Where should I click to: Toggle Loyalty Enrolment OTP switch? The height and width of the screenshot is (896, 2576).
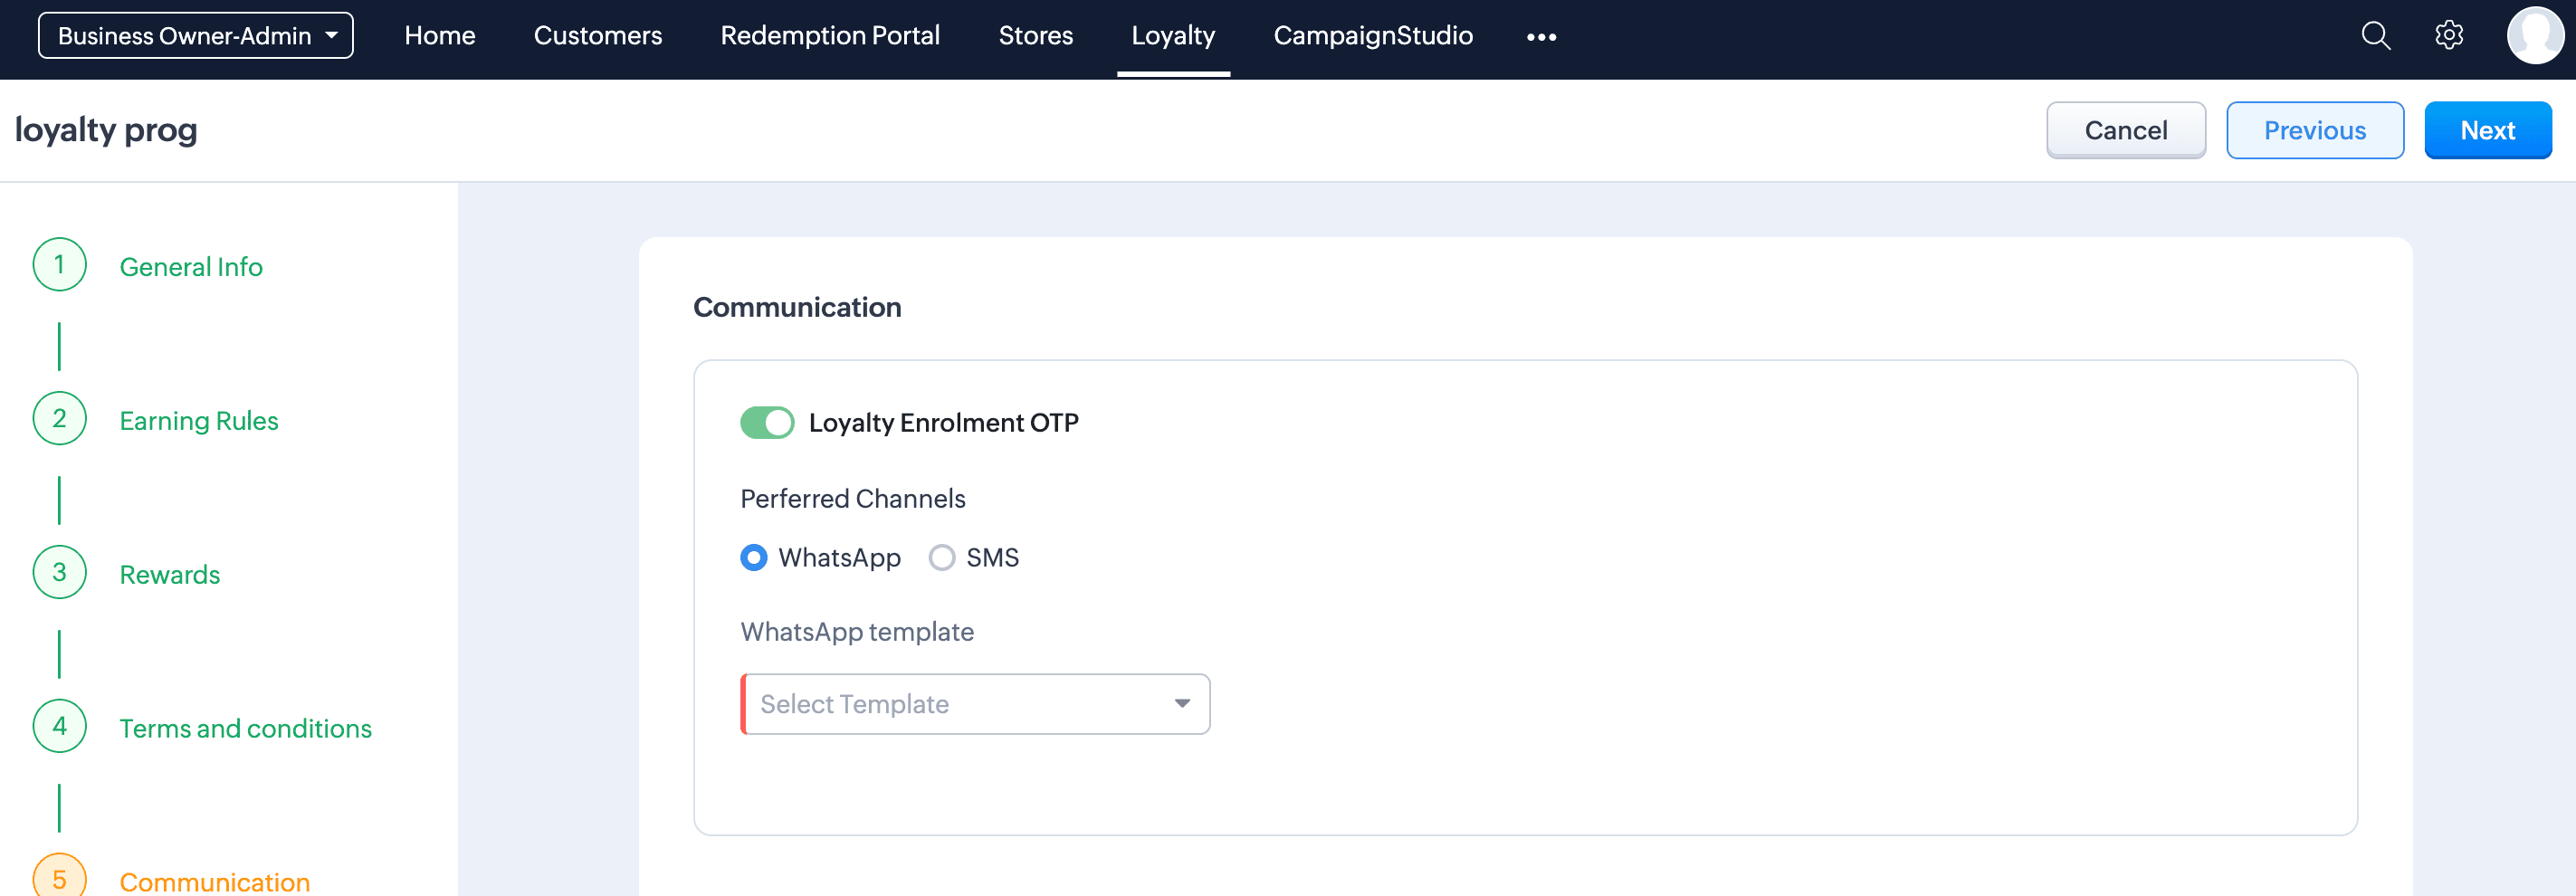(767, 423)
